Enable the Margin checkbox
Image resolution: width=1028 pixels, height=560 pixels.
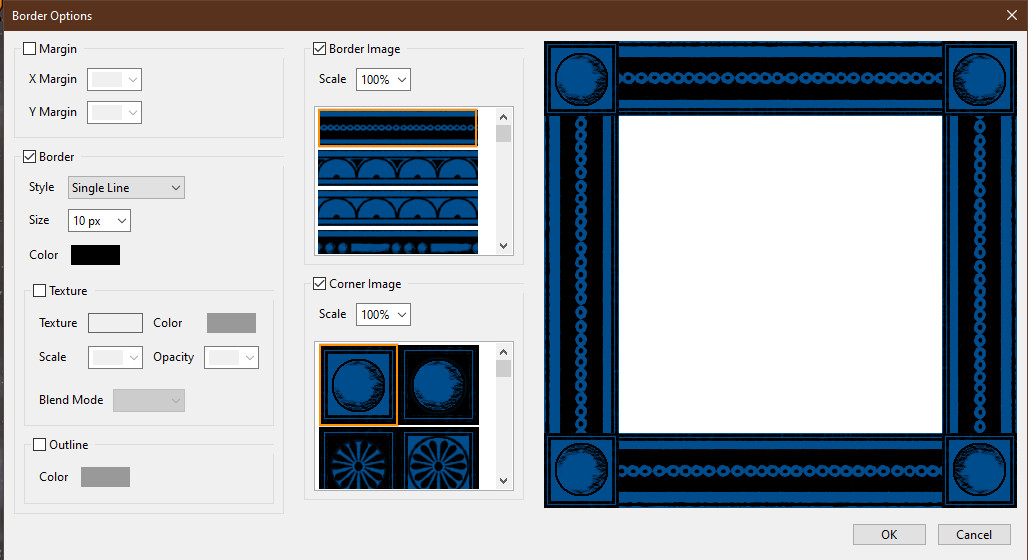[30, 49]
